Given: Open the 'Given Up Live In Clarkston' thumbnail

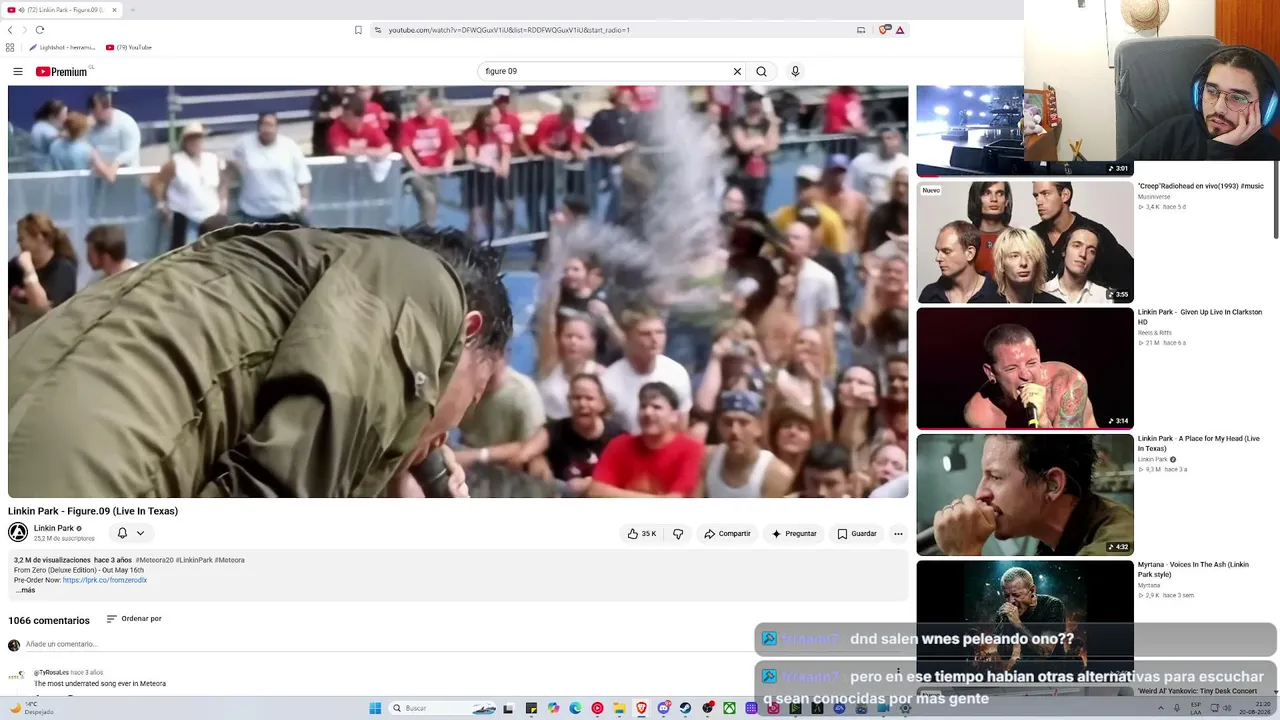Looking at the screenshot, I should point(1025,368).
